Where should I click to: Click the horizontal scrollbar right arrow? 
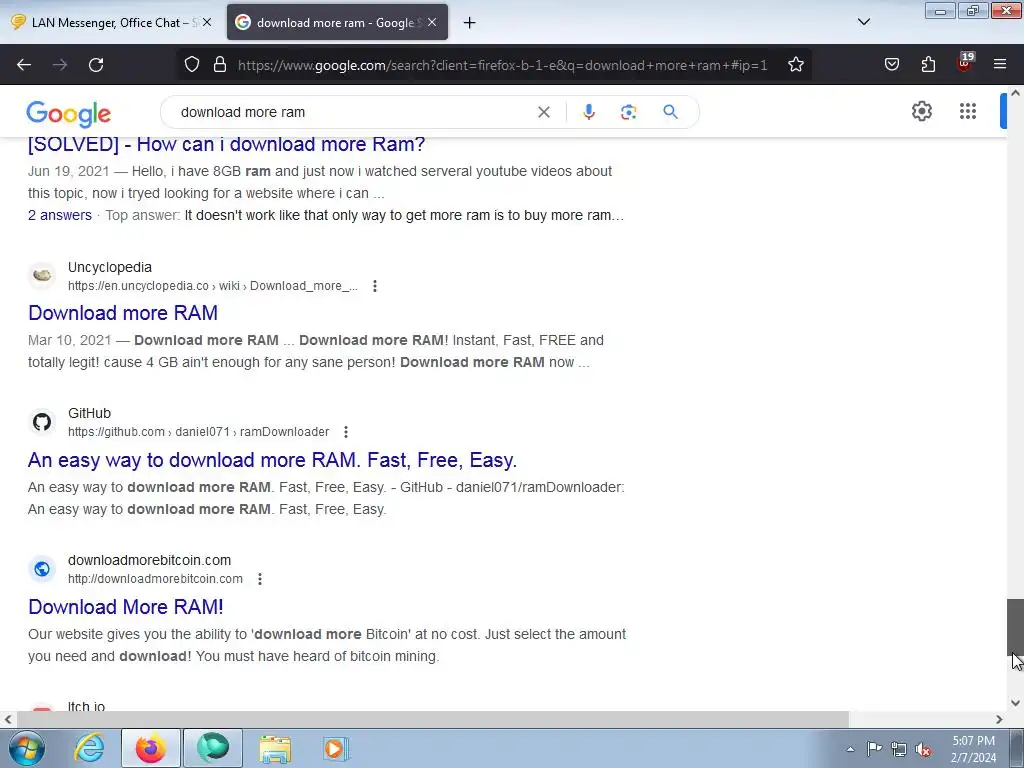pyautogui.click(x=999, y=719)
